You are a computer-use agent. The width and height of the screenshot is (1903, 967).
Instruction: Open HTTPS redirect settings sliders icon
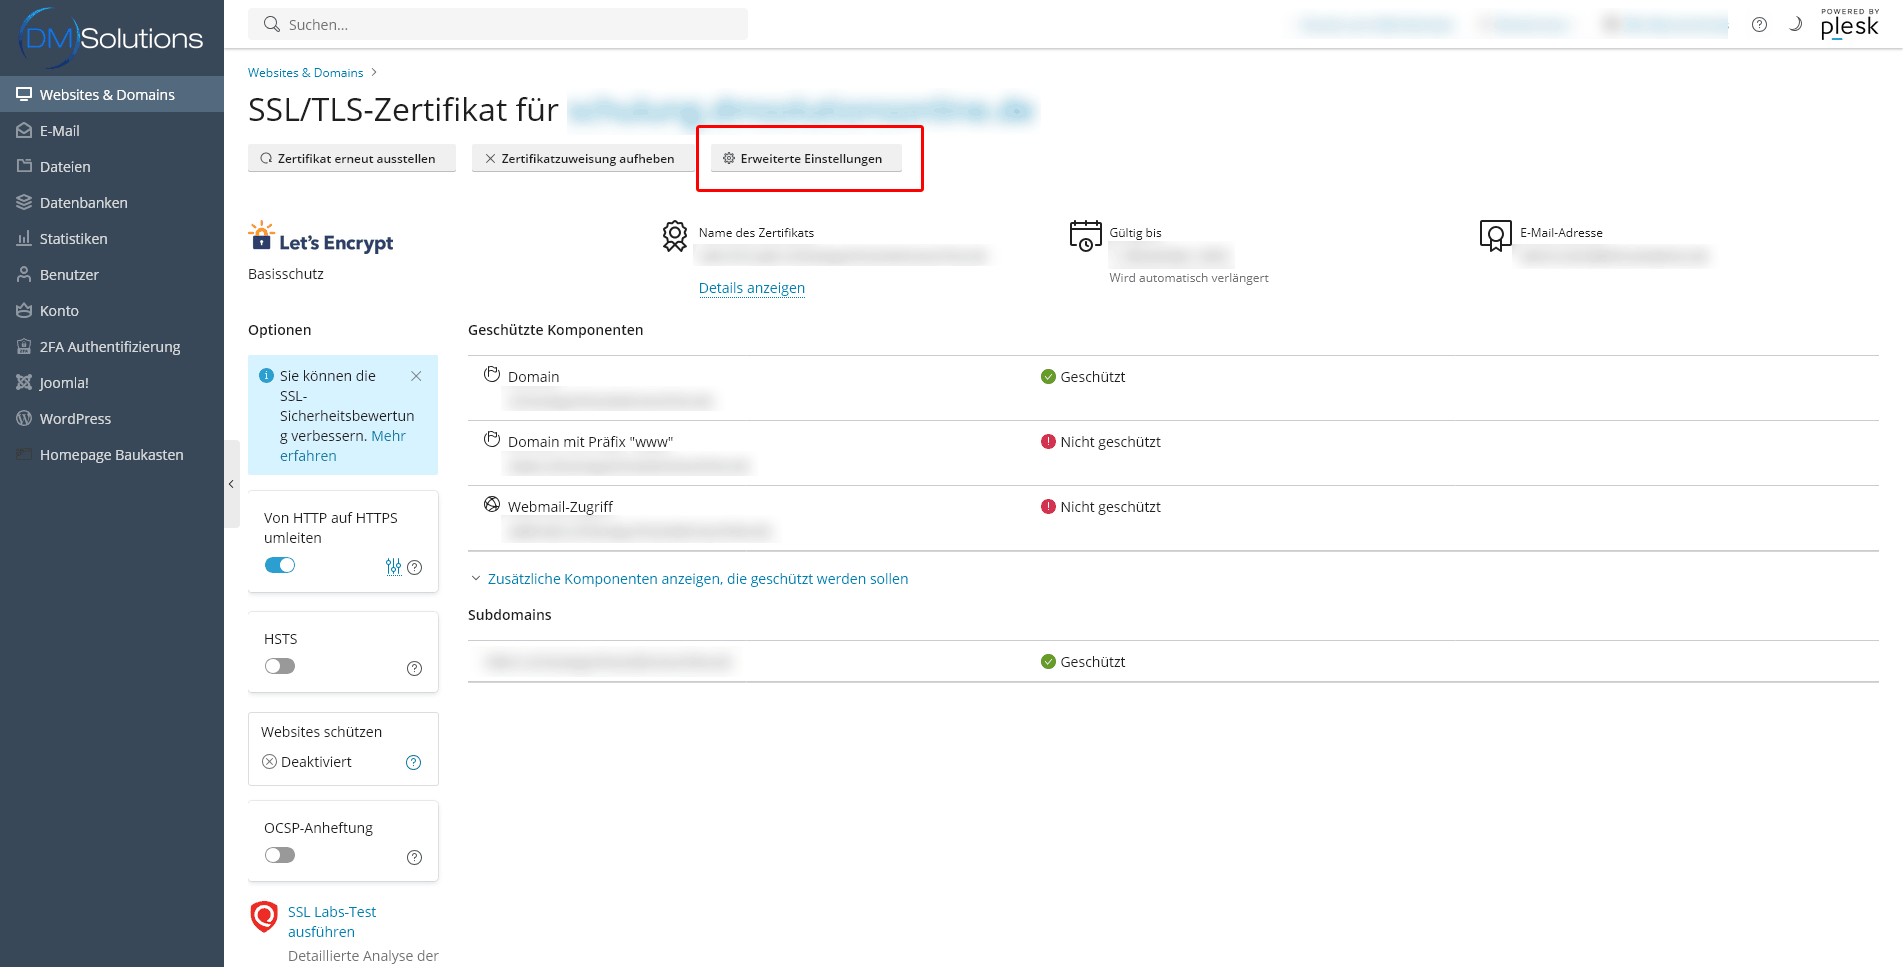coord(393,567)
